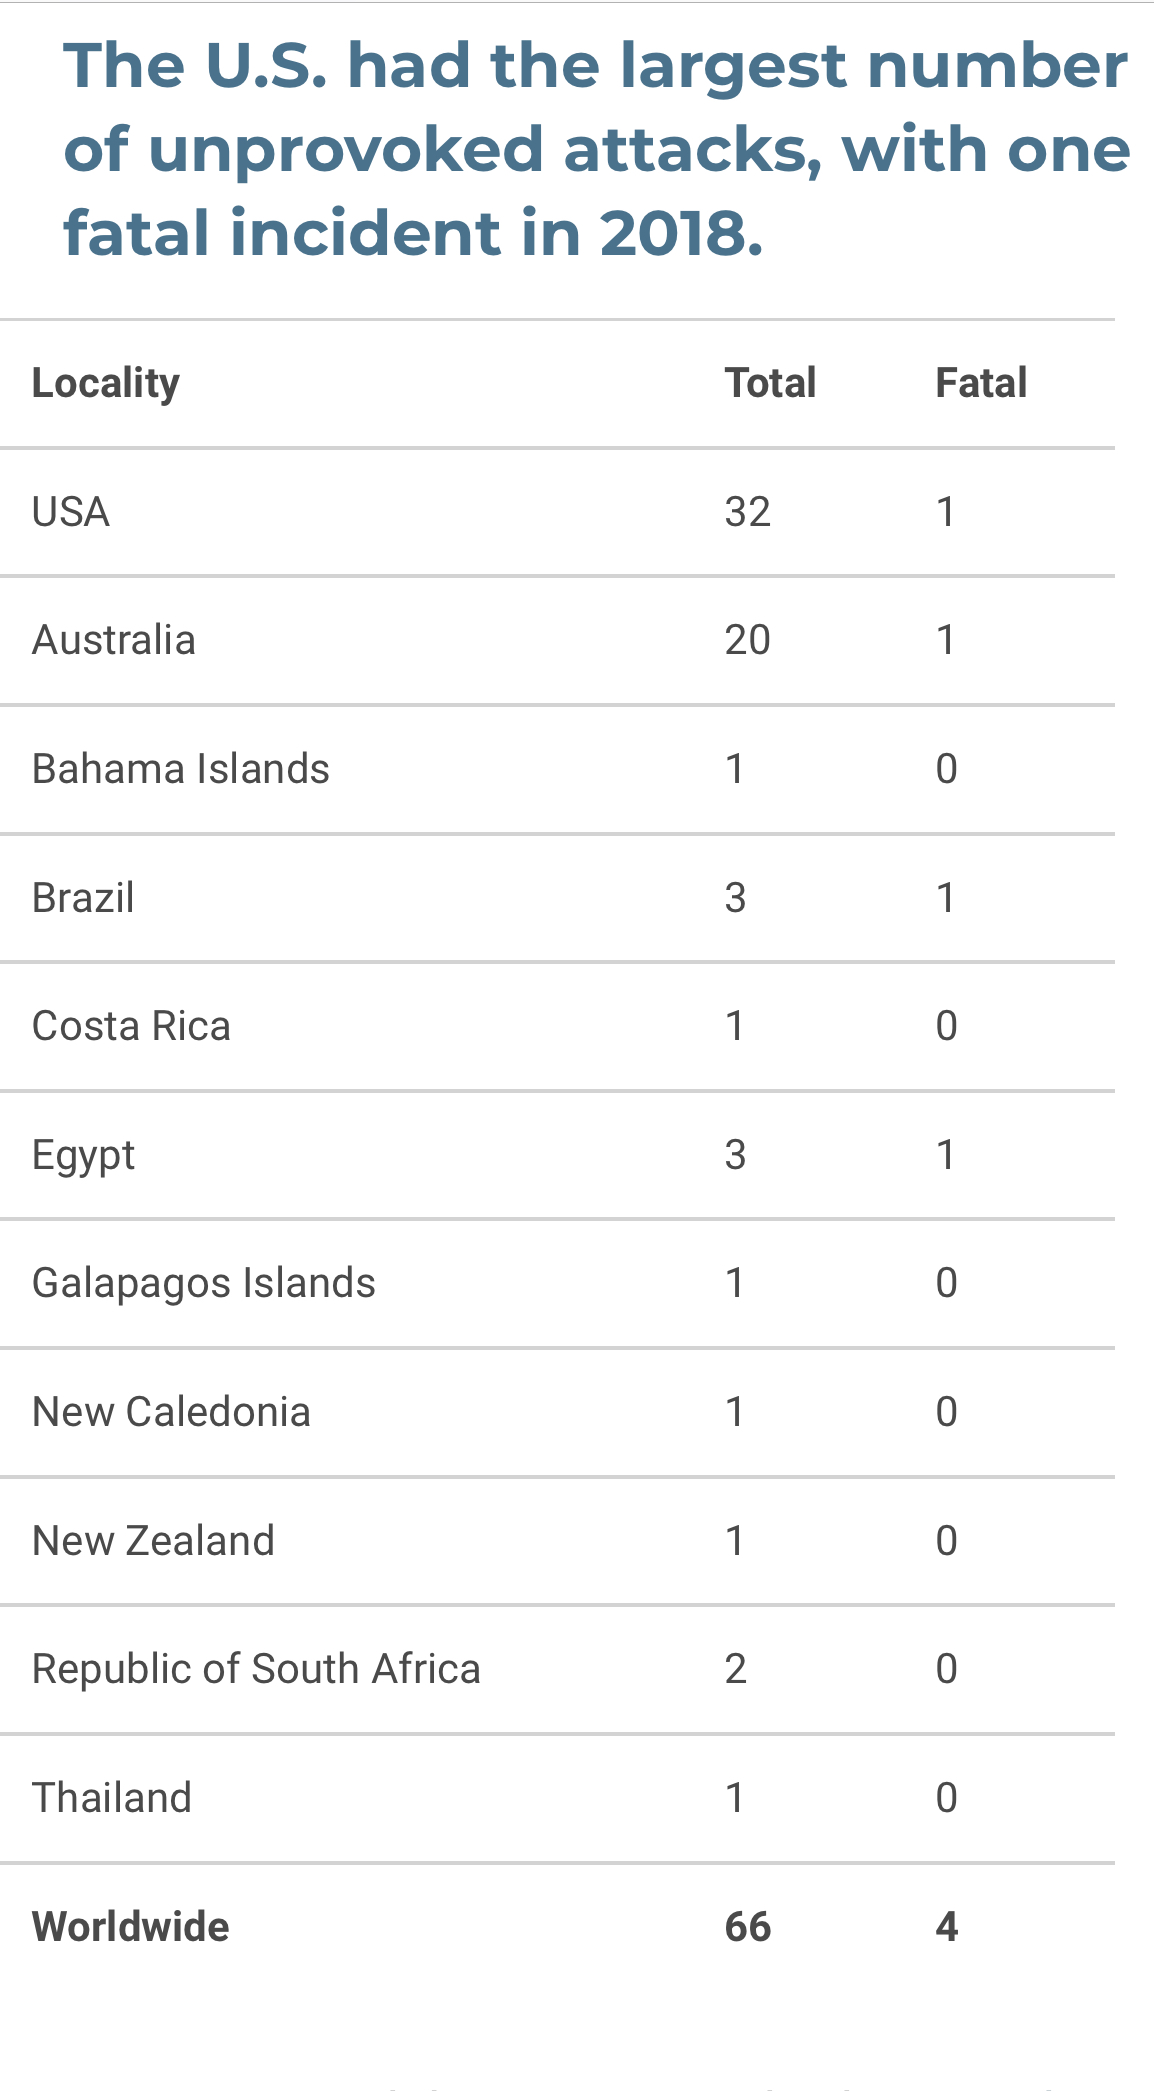This screenshot has height=2091, width=1154.
Task: Click the Worldwide total of 66
Action: 747,1927
